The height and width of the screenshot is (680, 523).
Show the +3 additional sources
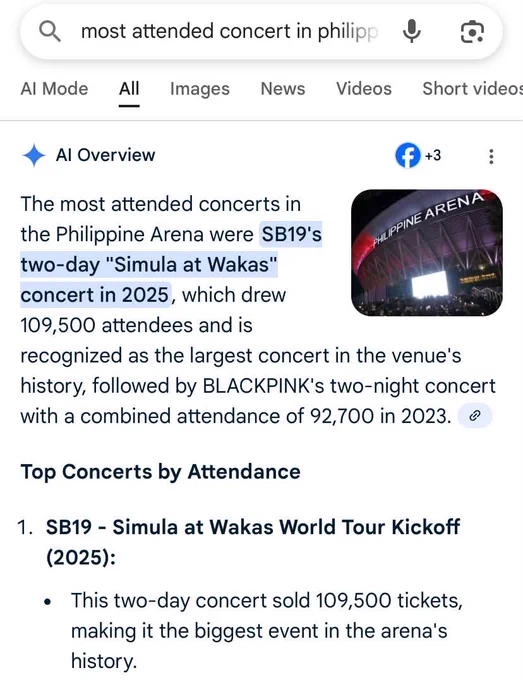433,155
